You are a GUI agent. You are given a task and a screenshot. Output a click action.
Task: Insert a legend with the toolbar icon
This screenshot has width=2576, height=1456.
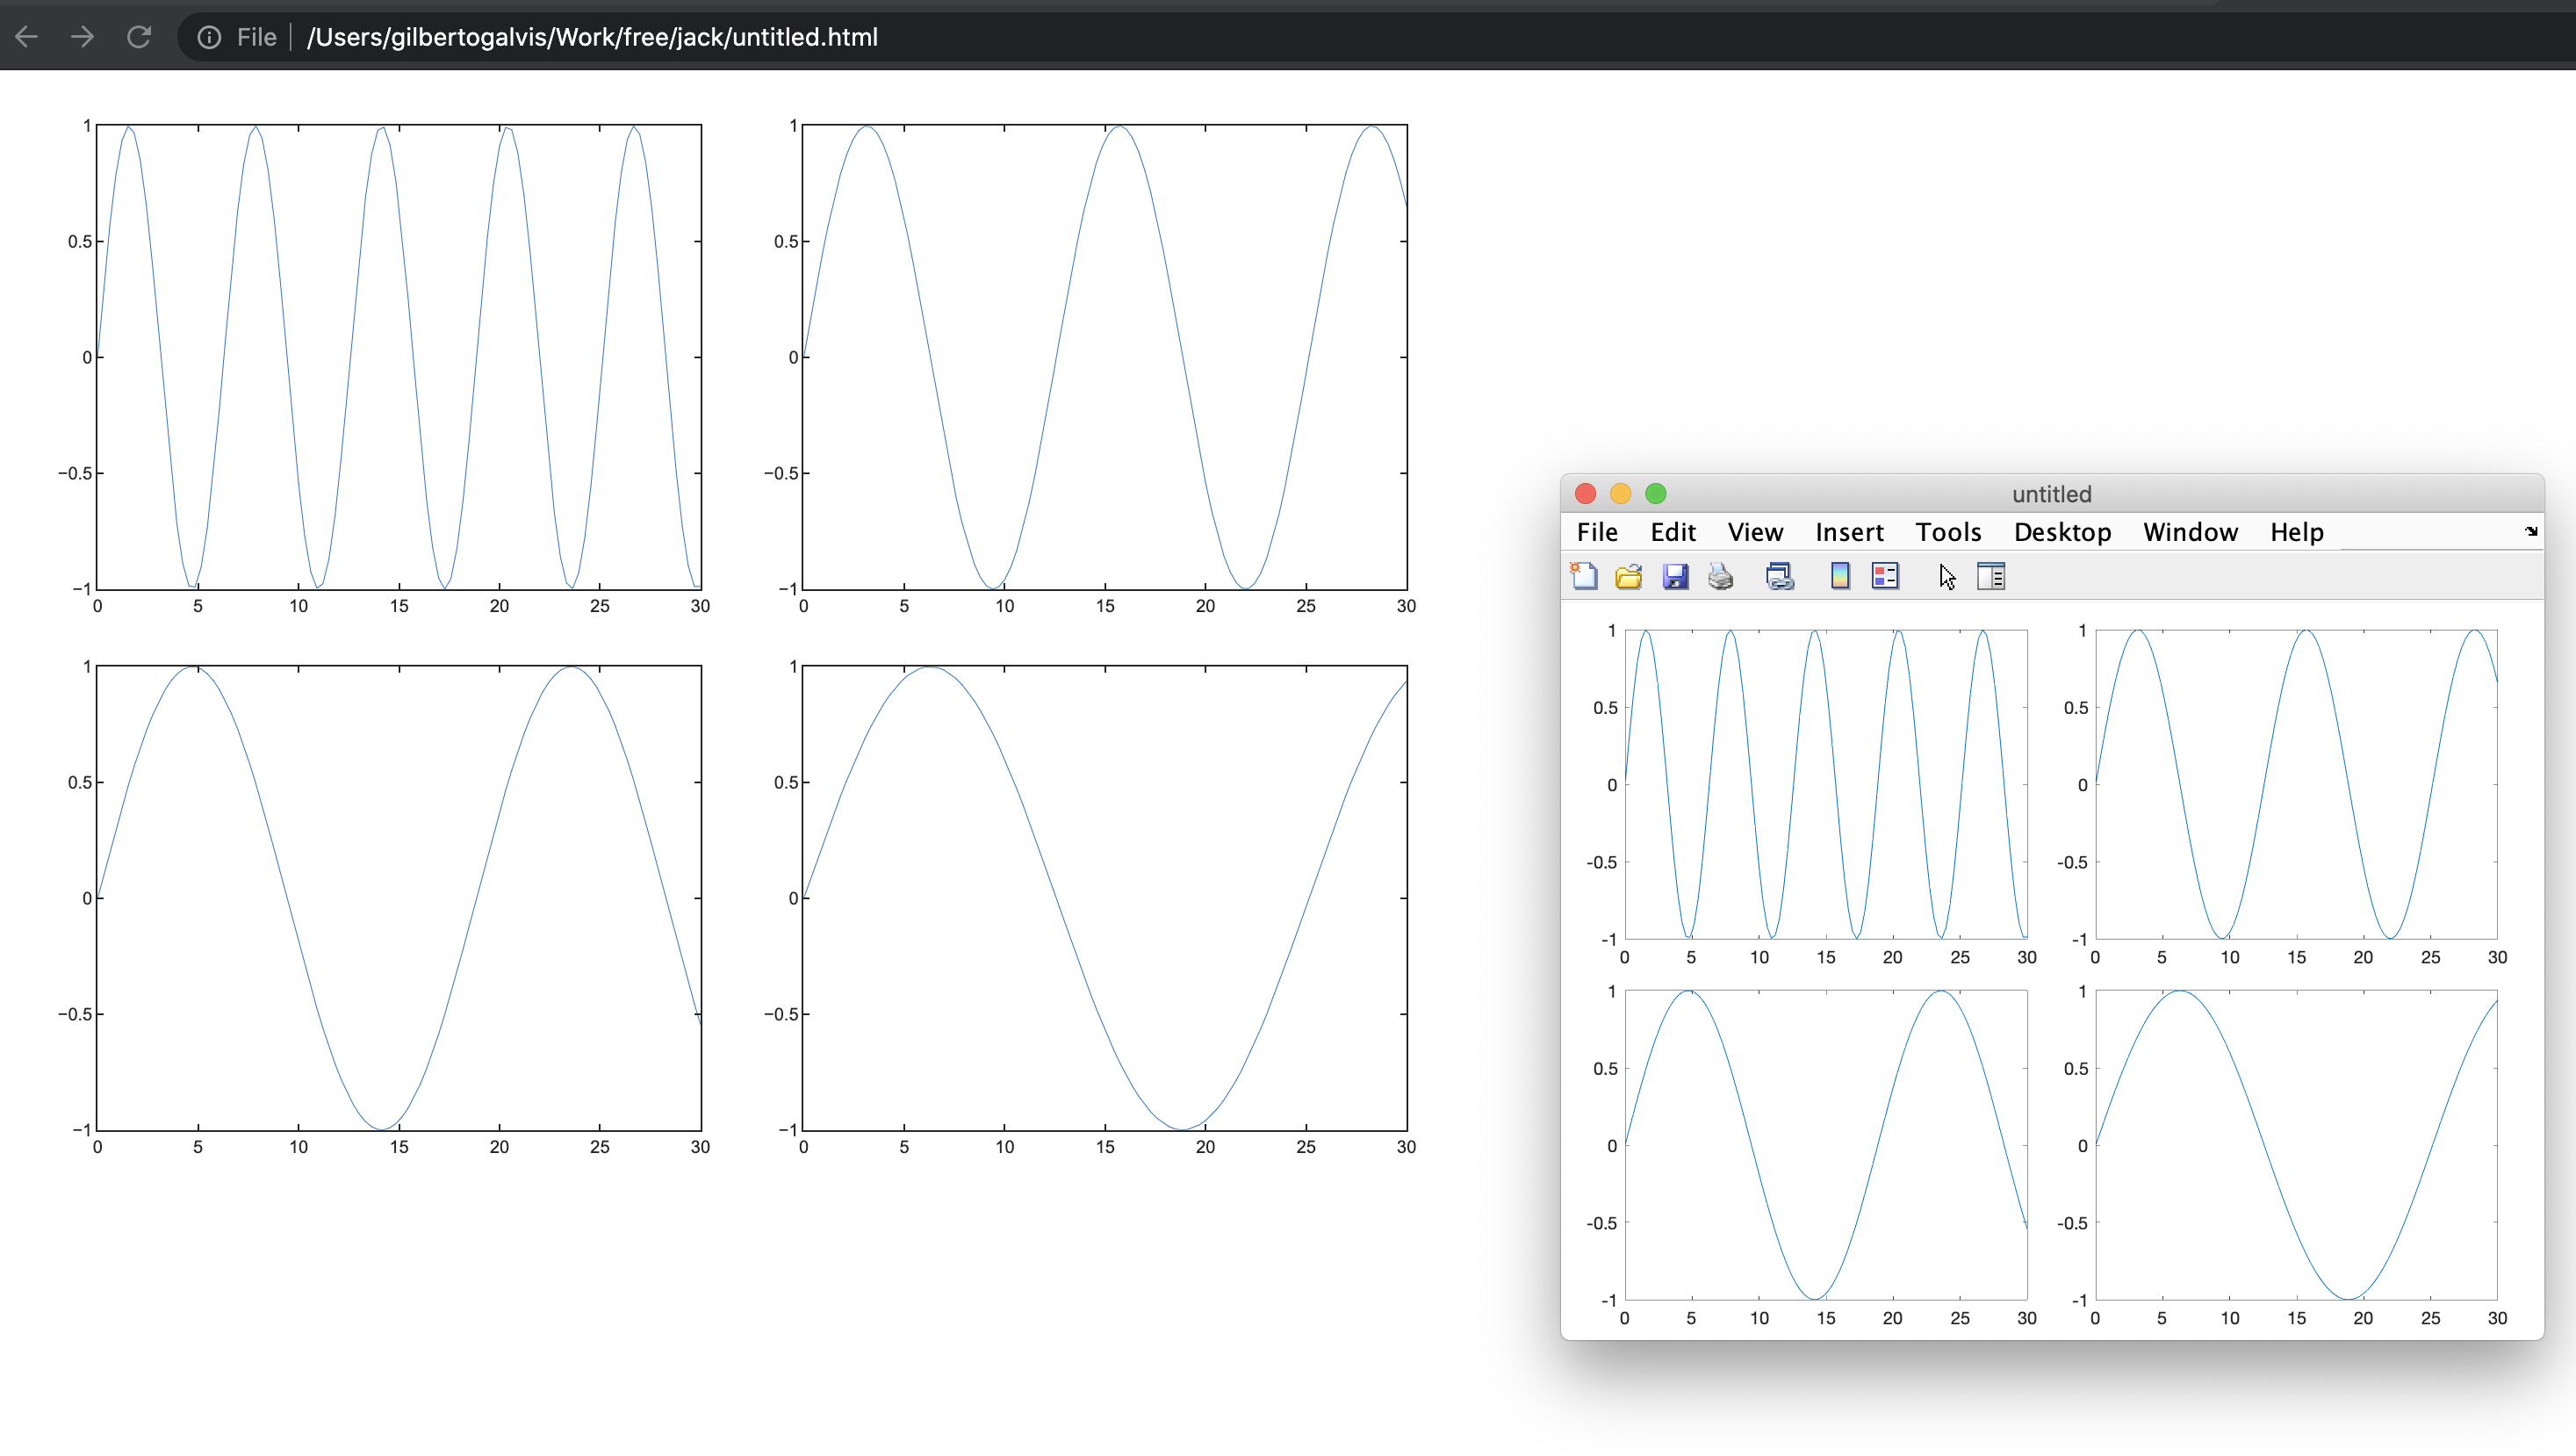(x=1885, y=576)
